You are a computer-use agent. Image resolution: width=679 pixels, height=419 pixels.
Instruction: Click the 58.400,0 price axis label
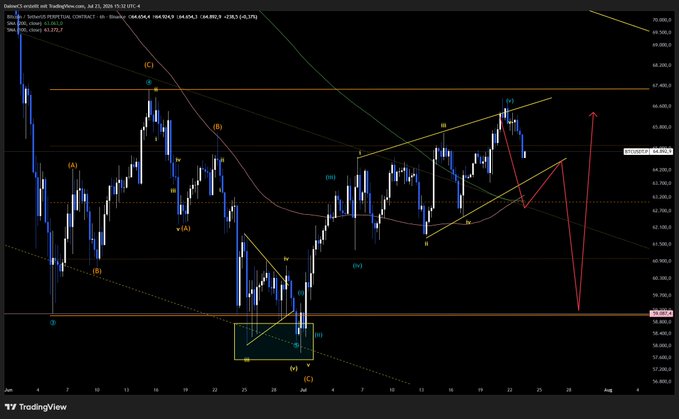coord(662,333)
